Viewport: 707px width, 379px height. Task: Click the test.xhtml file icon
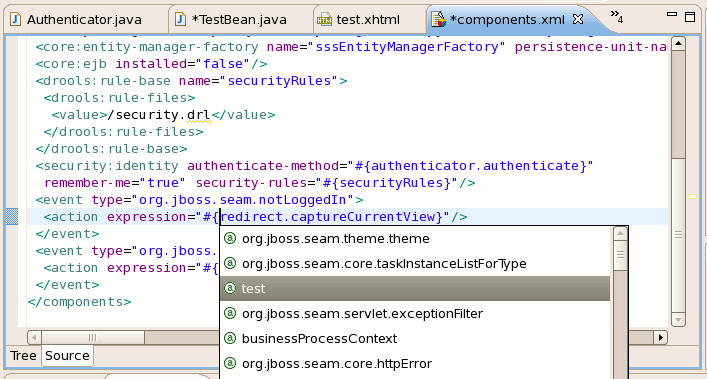click(324, 20)
